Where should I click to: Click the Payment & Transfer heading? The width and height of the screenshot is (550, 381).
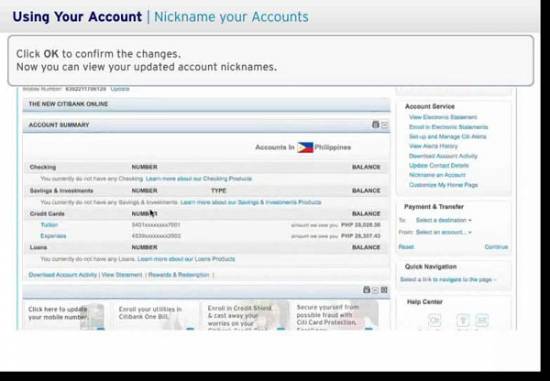434,207
